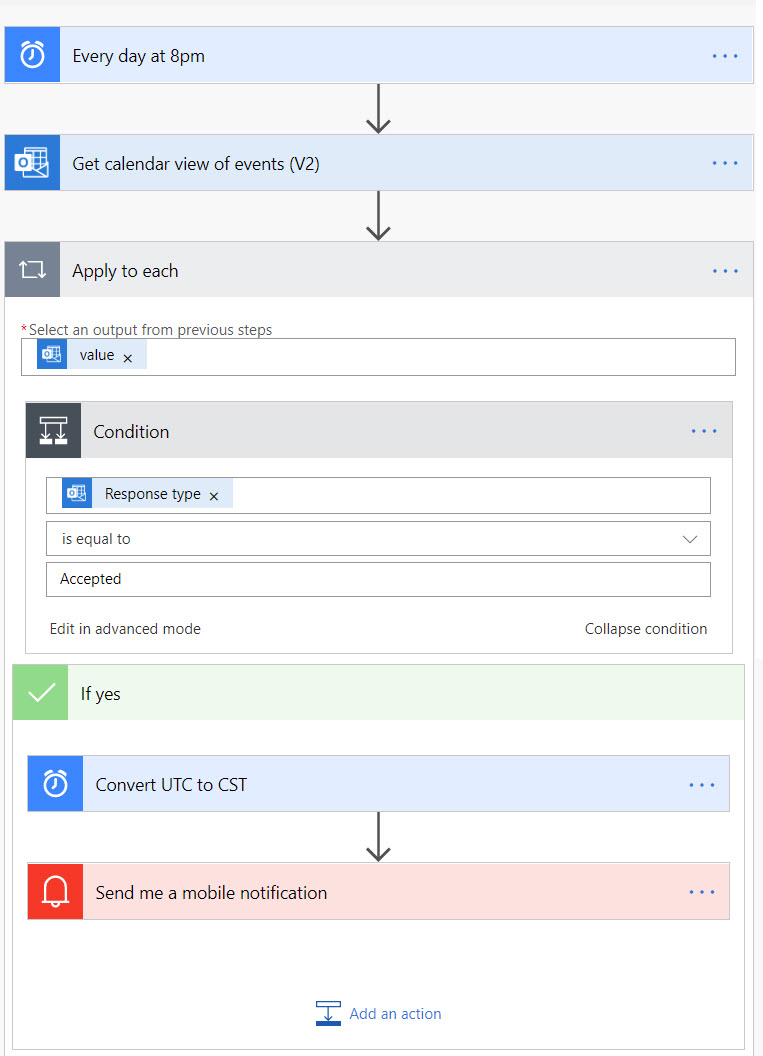
Task: Open the ellipsis menu for Every day at 8pm
Action: pos(725,56)
